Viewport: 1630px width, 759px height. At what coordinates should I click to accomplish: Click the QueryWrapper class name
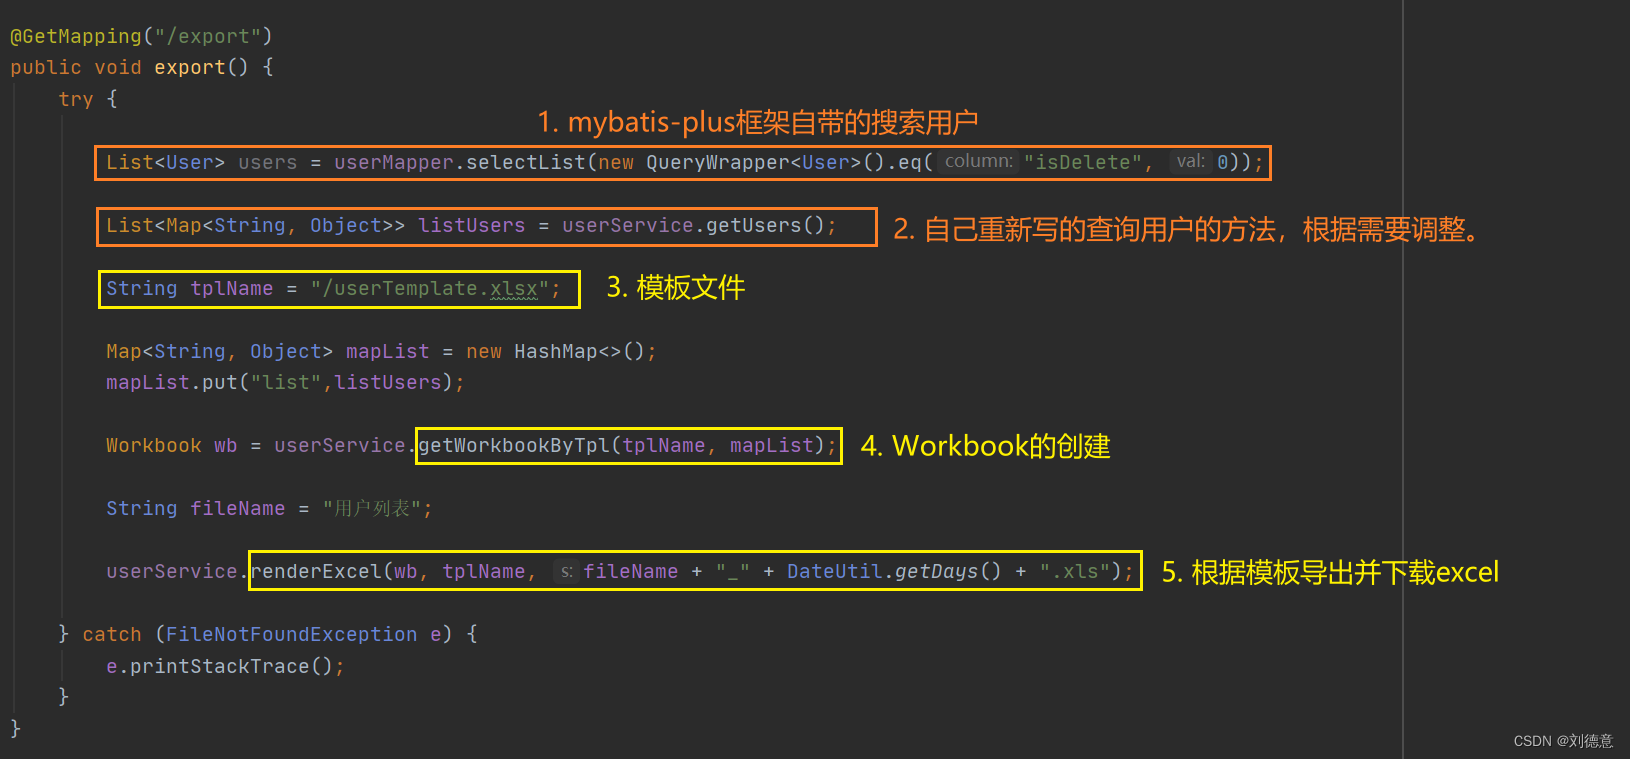pos(718,162)
